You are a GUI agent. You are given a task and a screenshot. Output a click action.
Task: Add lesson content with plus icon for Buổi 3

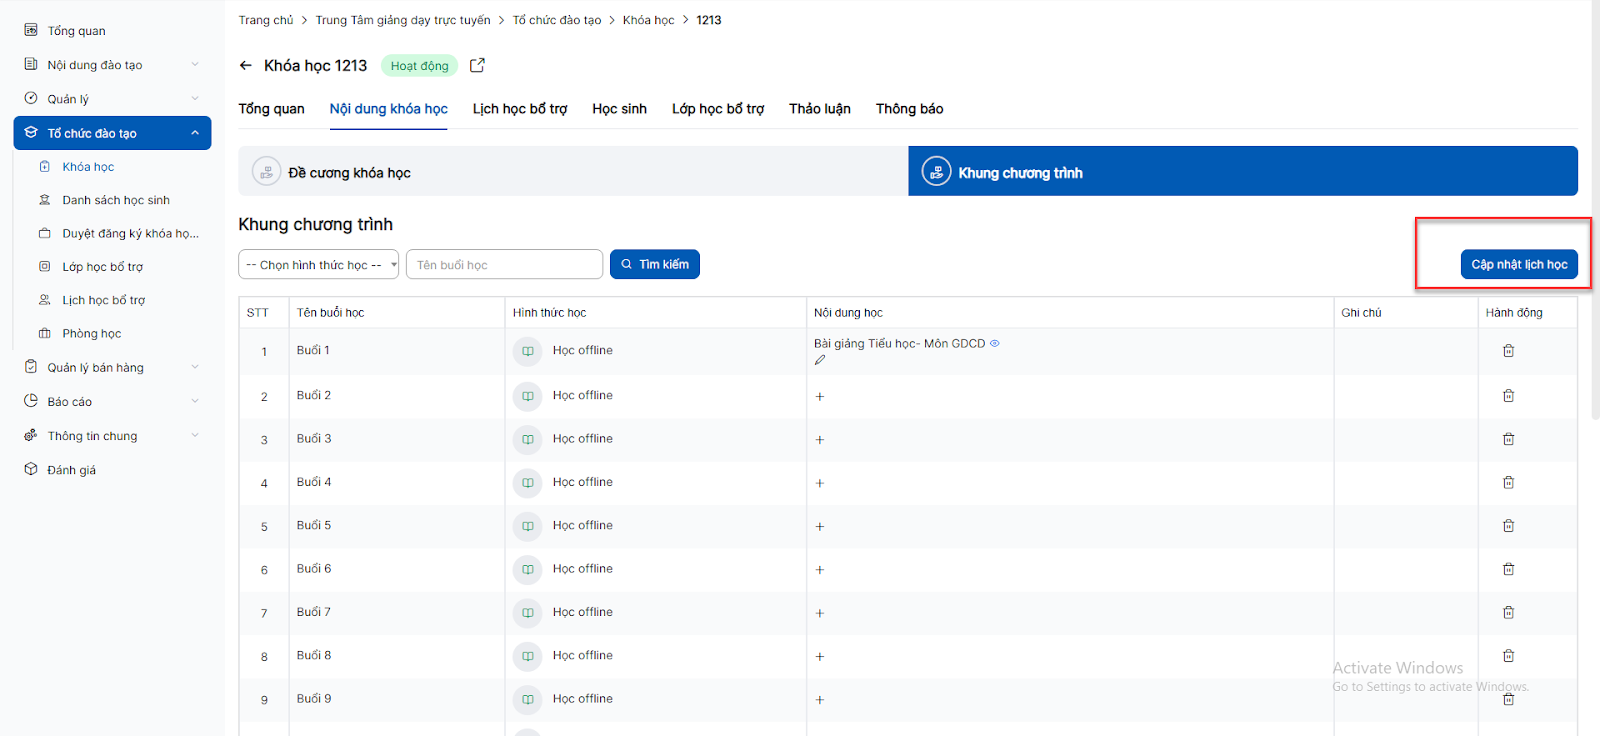[820, 440]
